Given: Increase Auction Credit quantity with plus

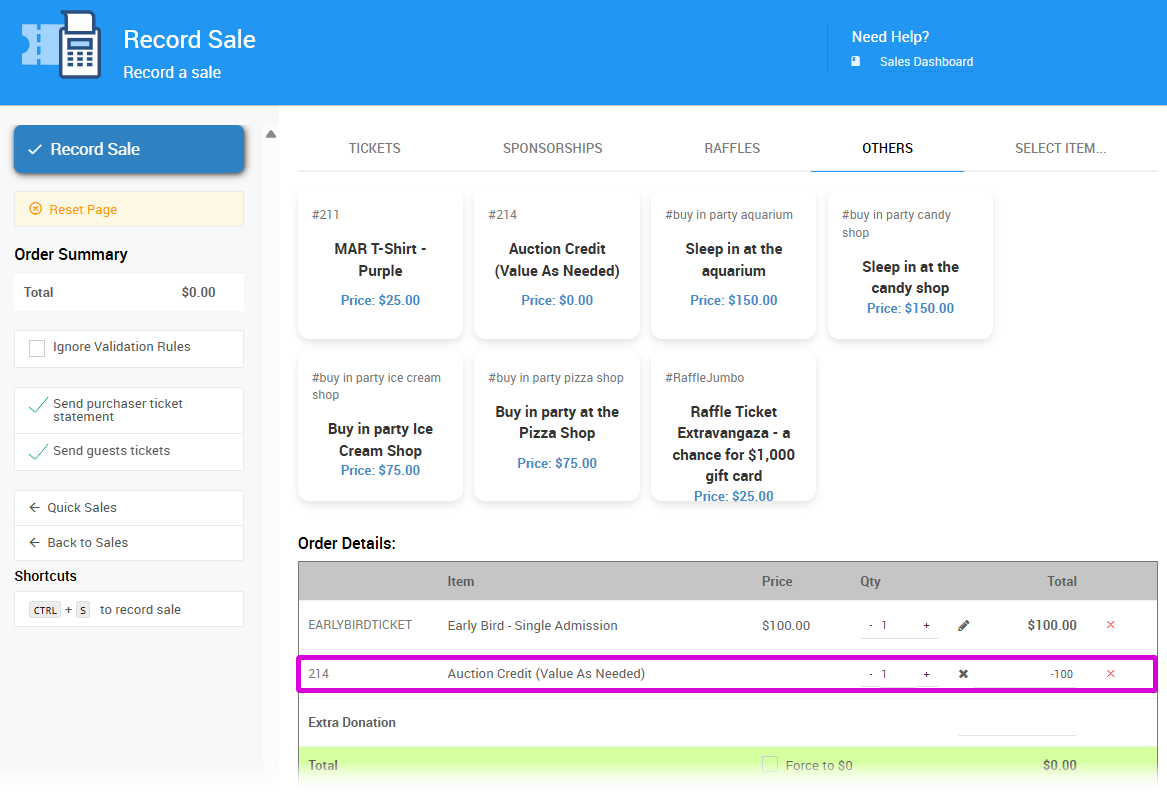Looking at the screenshot, I should tap(926, 674).
